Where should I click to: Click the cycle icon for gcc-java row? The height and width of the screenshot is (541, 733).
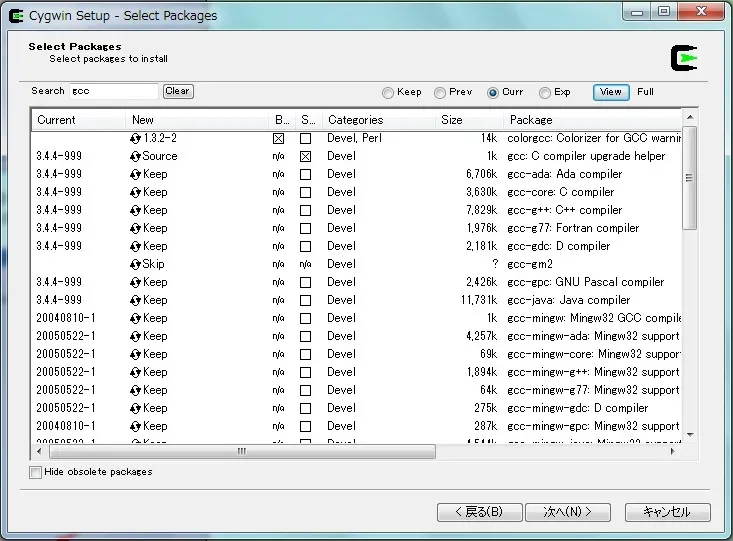click(136, 300)
